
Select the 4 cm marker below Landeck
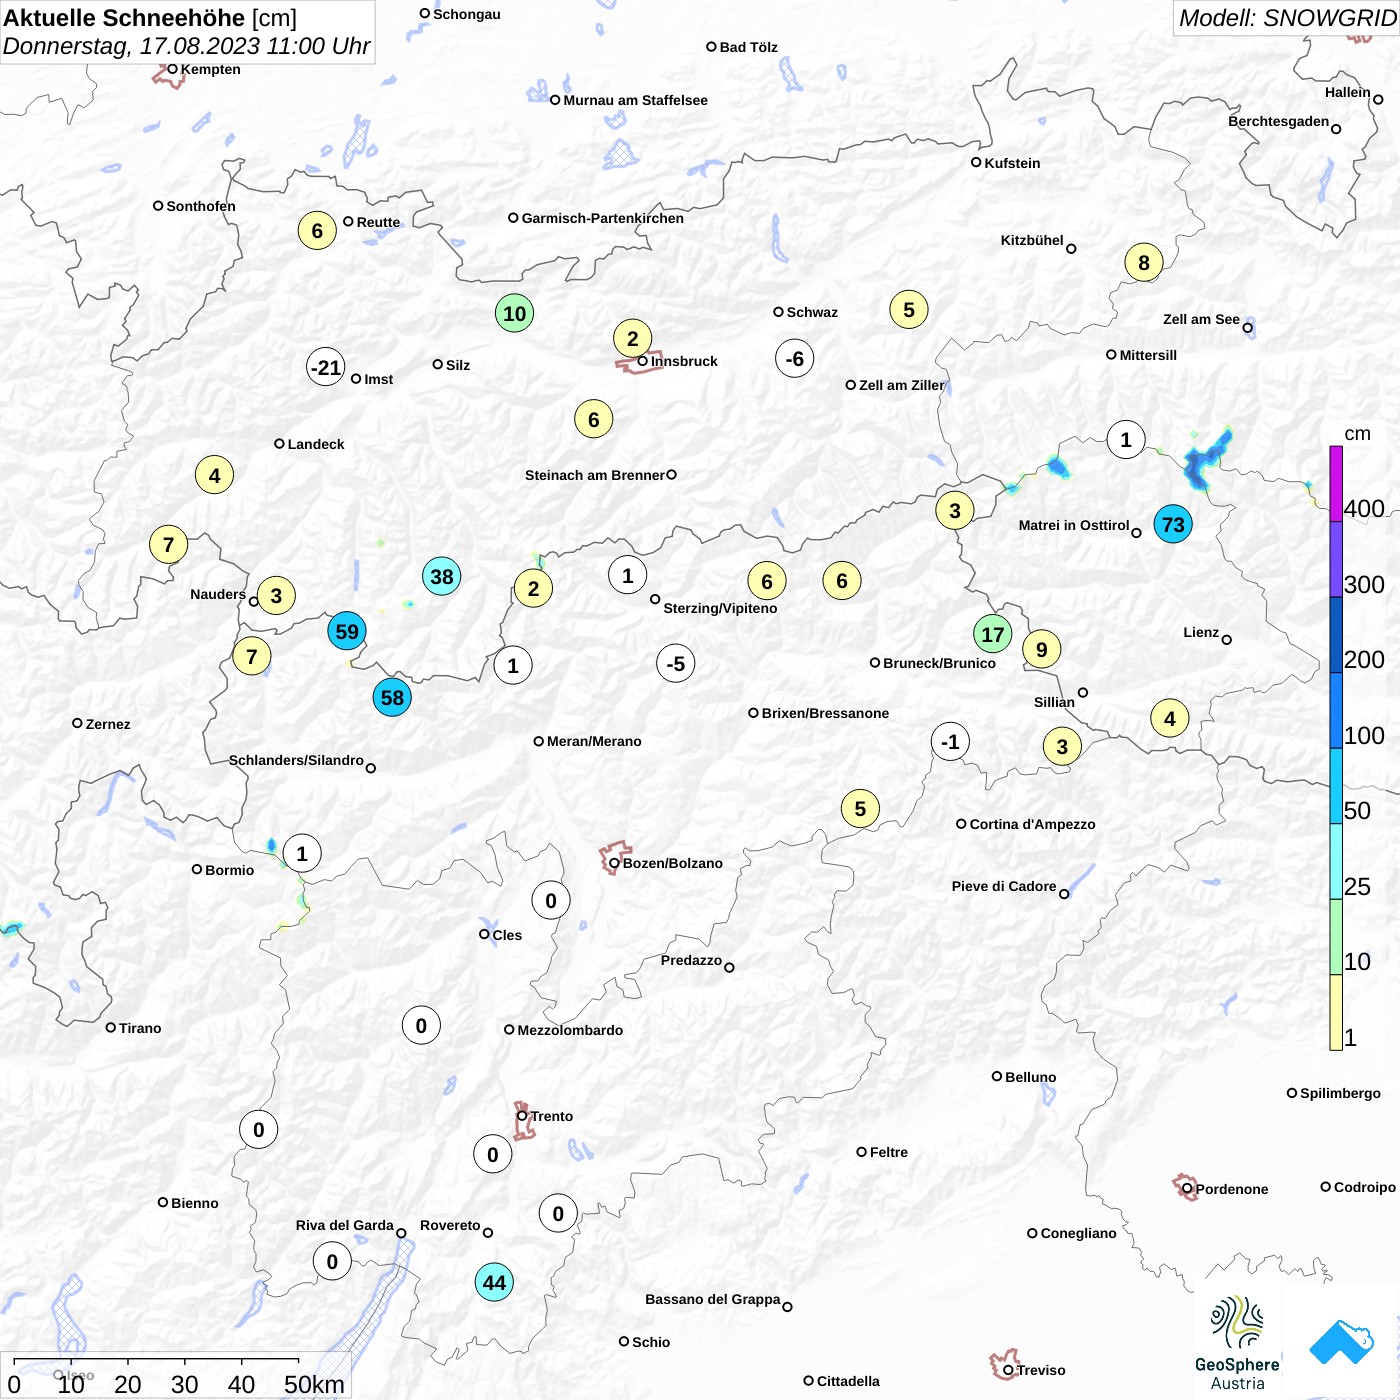(x=214, y=476)
